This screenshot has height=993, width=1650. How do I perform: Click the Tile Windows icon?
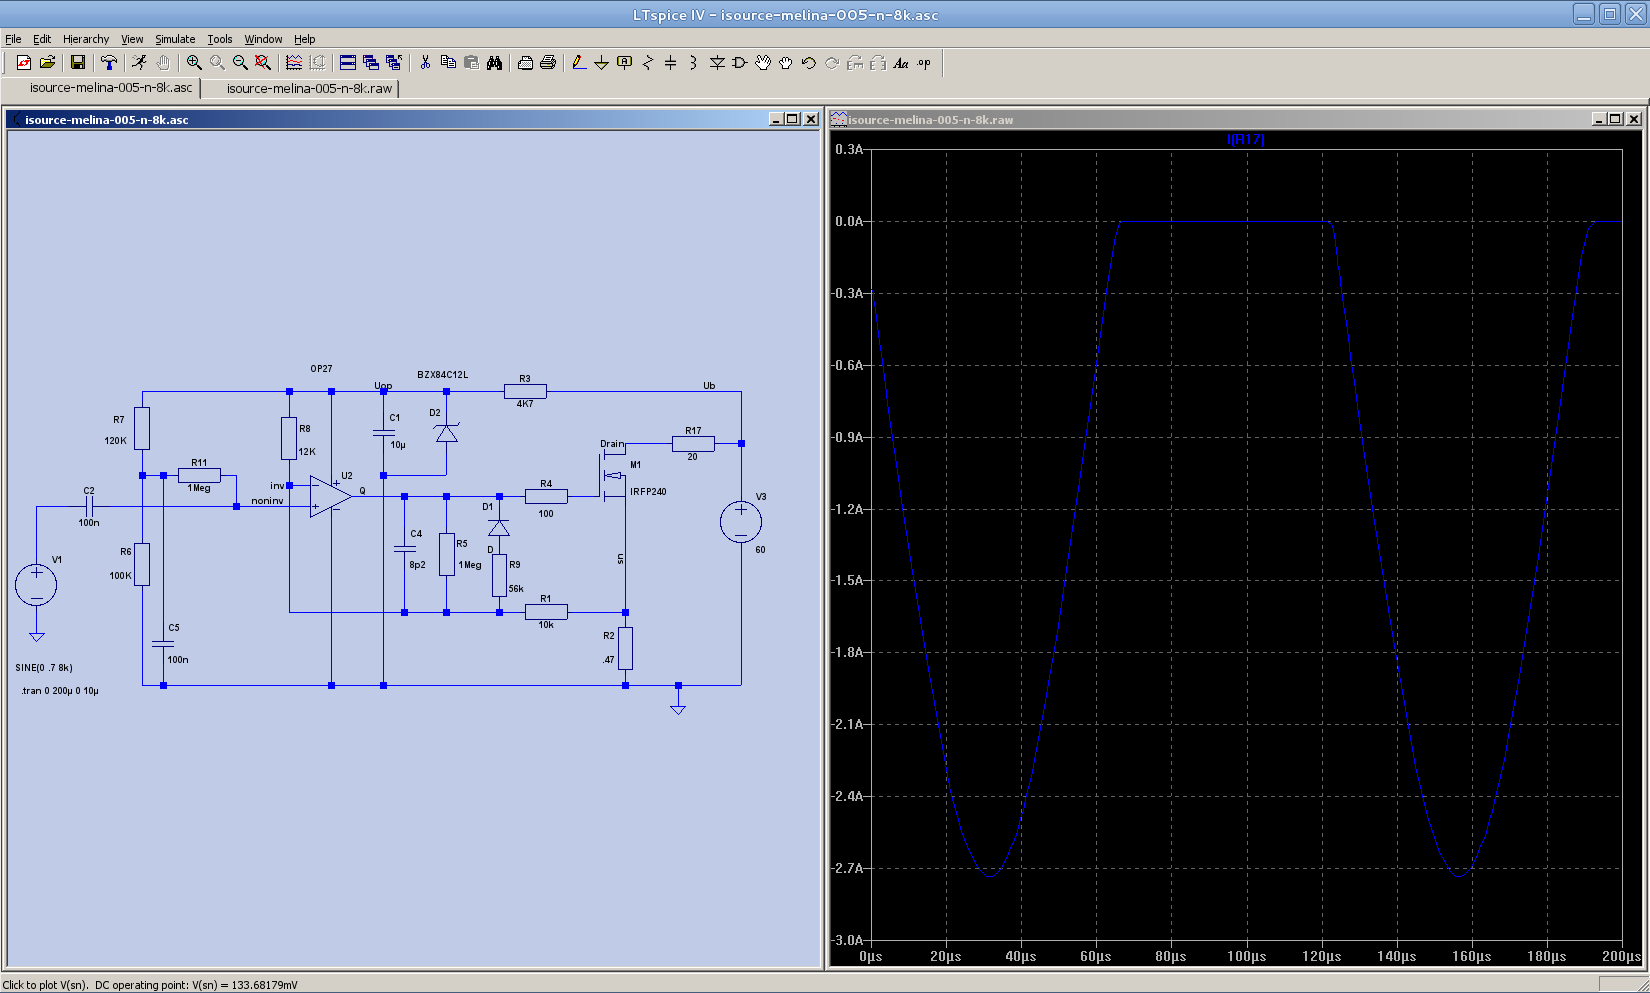(347, 62)
